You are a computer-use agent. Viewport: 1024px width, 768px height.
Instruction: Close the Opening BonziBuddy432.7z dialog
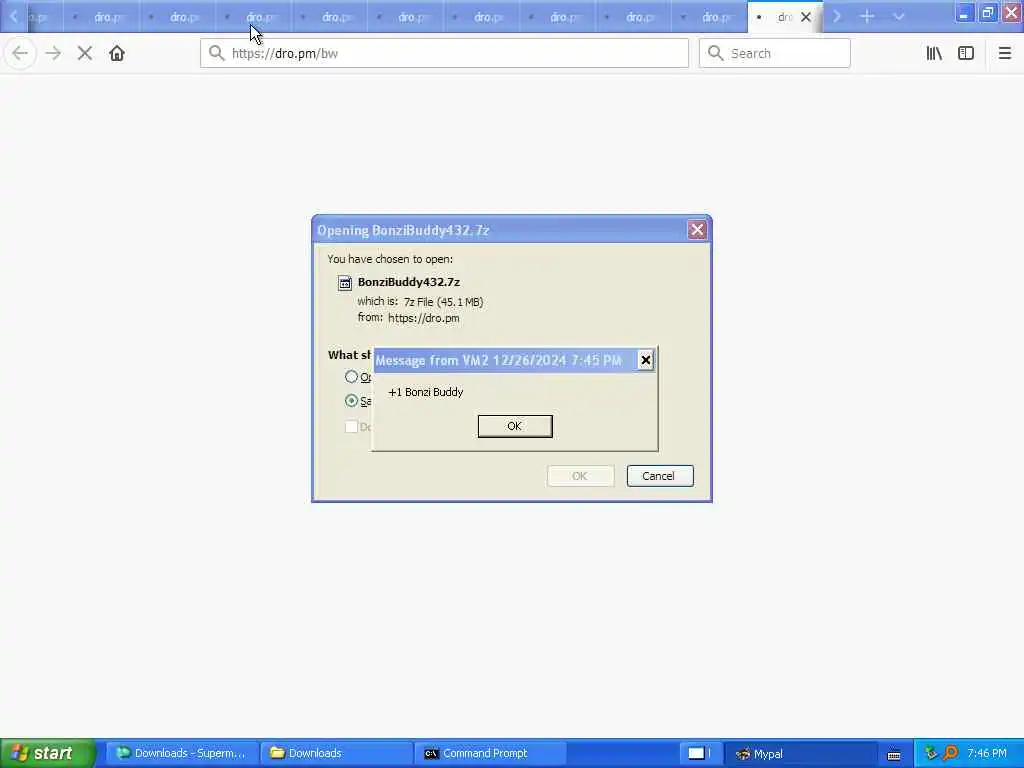coord(697,230)
